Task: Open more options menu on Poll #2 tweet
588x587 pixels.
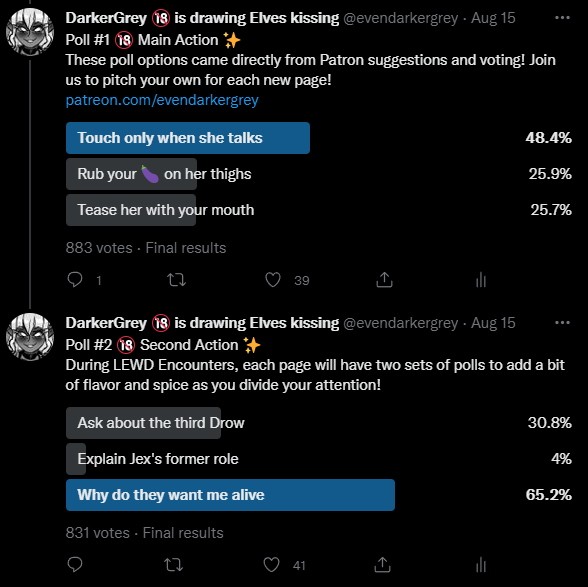Action: [562, 323]
